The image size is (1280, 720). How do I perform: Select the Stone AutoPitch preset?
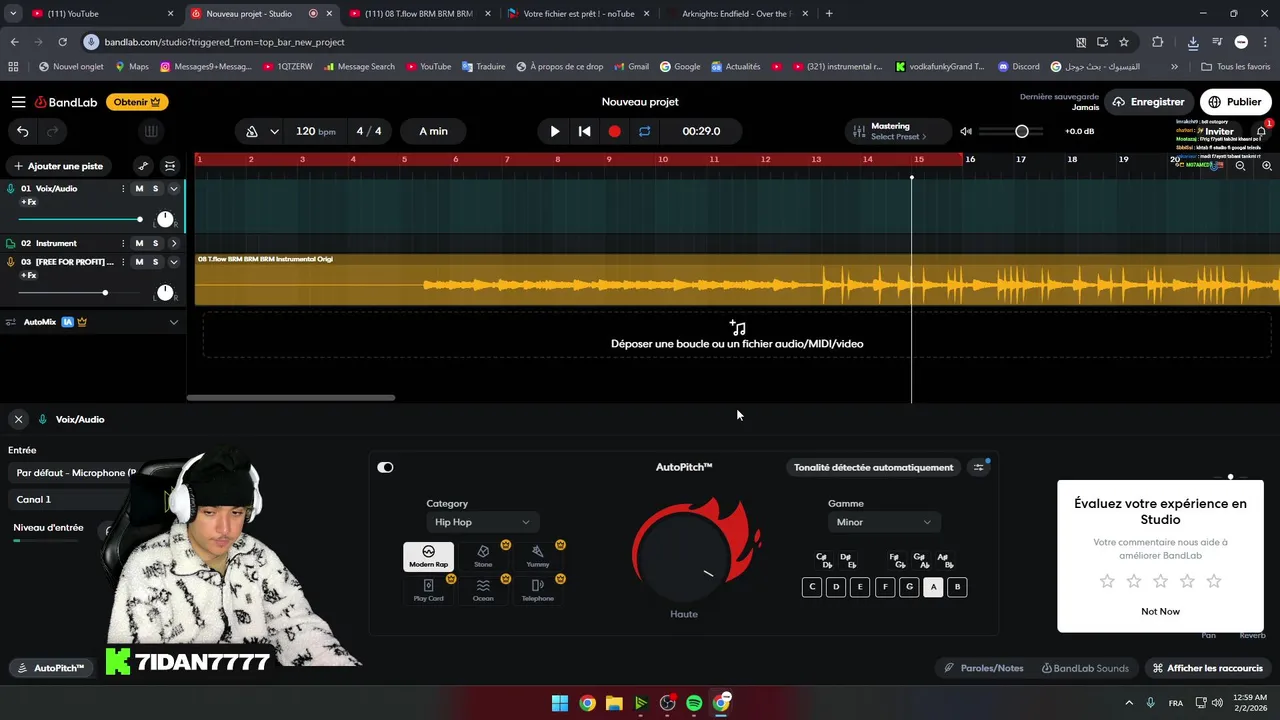coord(483,557)
